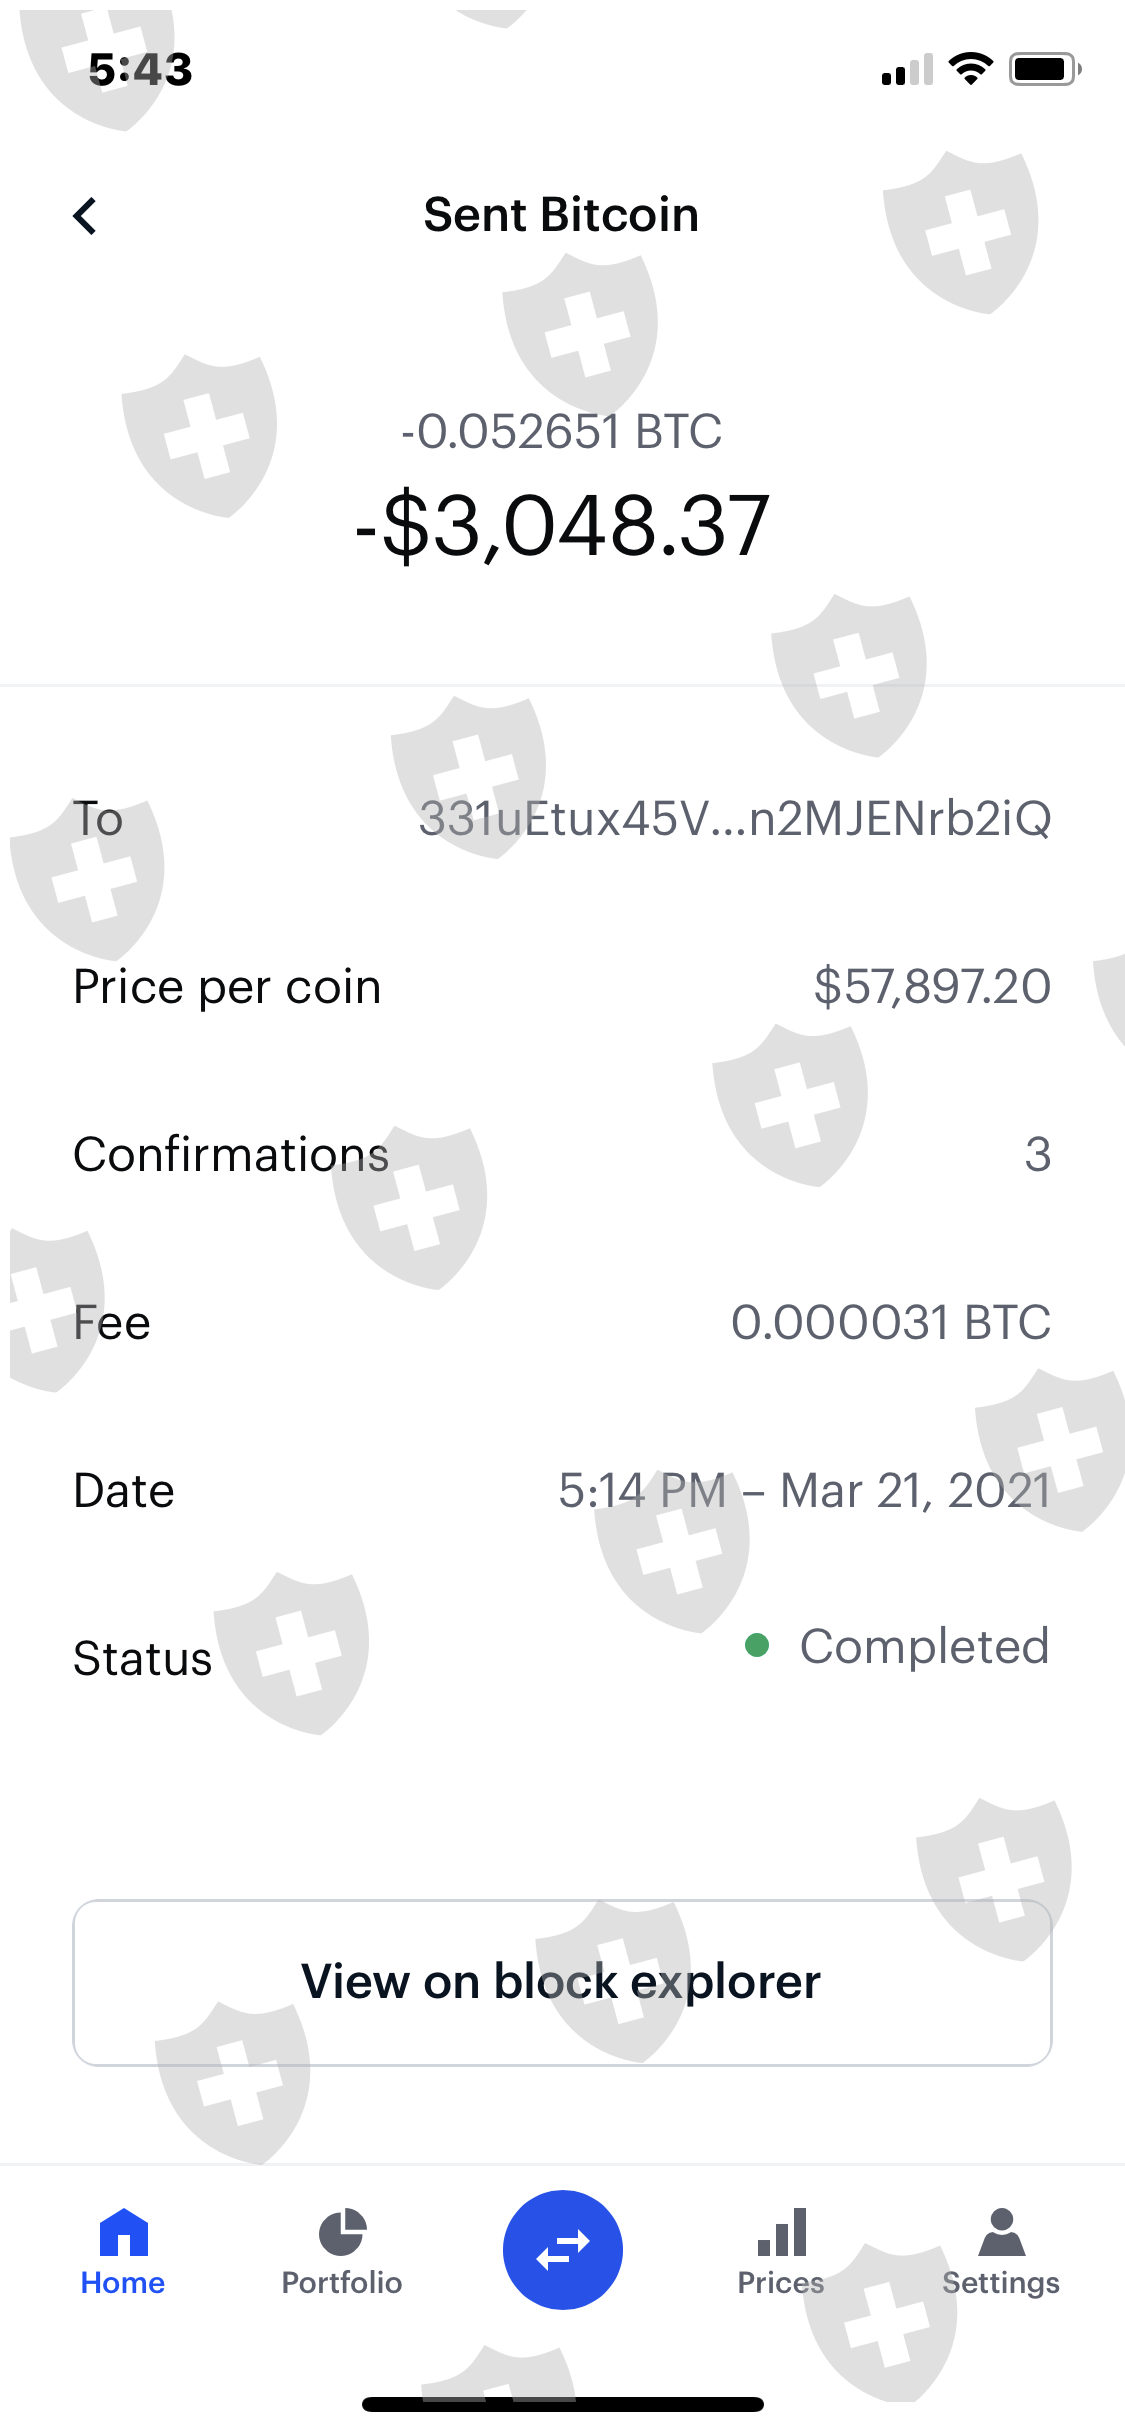Open the Portfolio pie chart icon
The image size is (1125, 2436).
coord(342,2232)
